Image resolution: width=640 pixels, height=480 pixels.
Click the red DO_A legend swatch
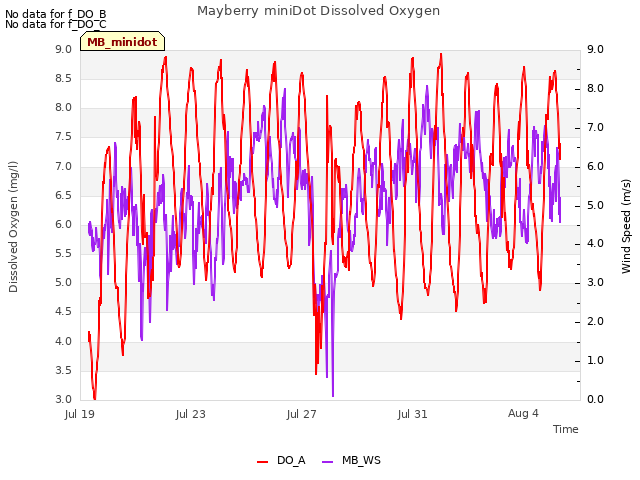(262, 461)
